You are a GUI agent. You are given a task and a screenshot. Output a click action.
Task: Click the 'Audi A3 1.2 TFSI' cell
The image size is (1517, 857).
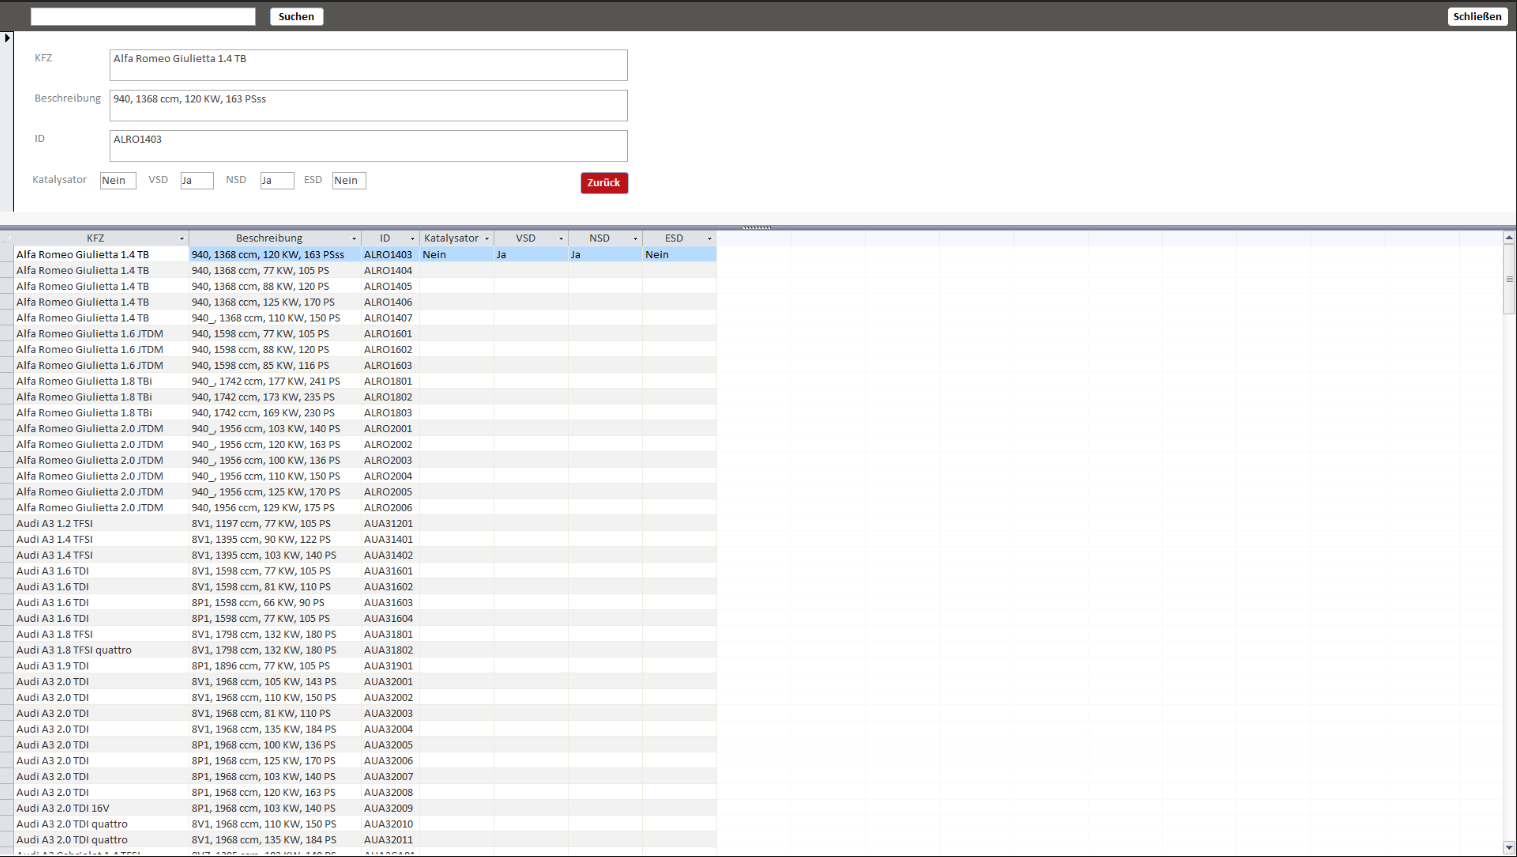[x=101, y=524]
